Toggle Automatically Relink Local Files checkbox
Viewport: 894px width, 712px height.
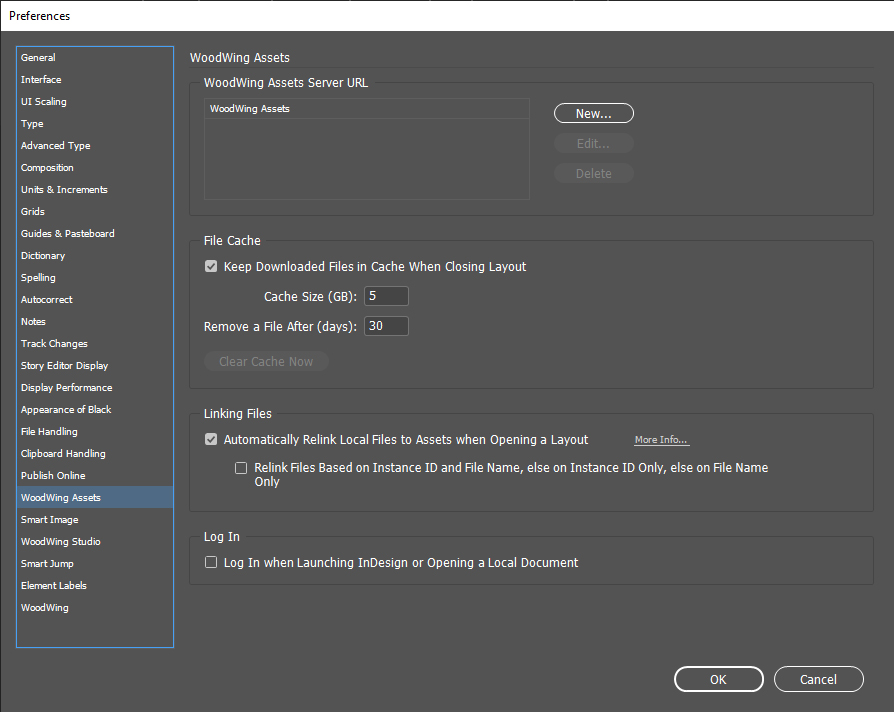(211, 440)
